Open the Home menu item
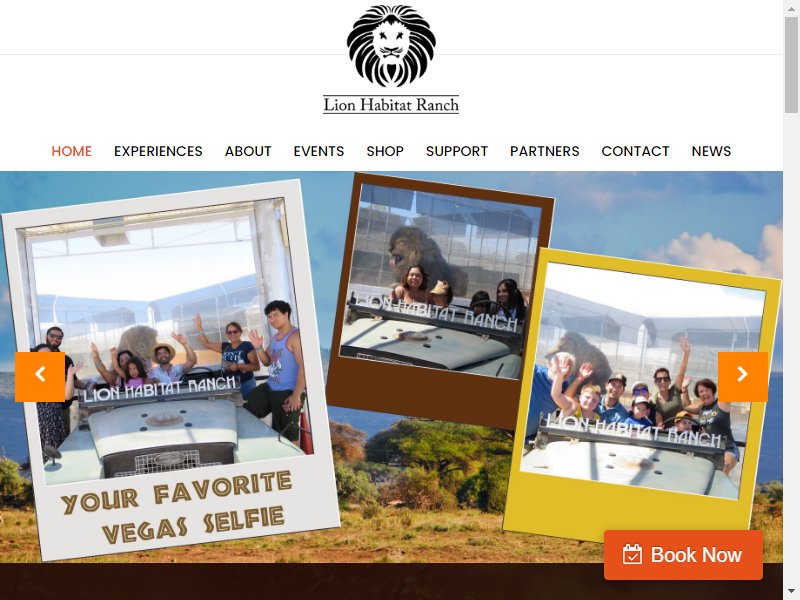This screenshot has width=800, height=600. click(x=71, y=151)
